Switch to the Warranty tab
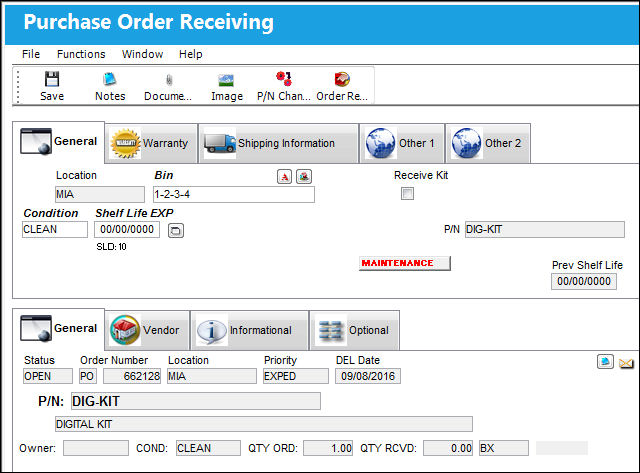This screenshot has width=640, height=473. tap(151, 144)
